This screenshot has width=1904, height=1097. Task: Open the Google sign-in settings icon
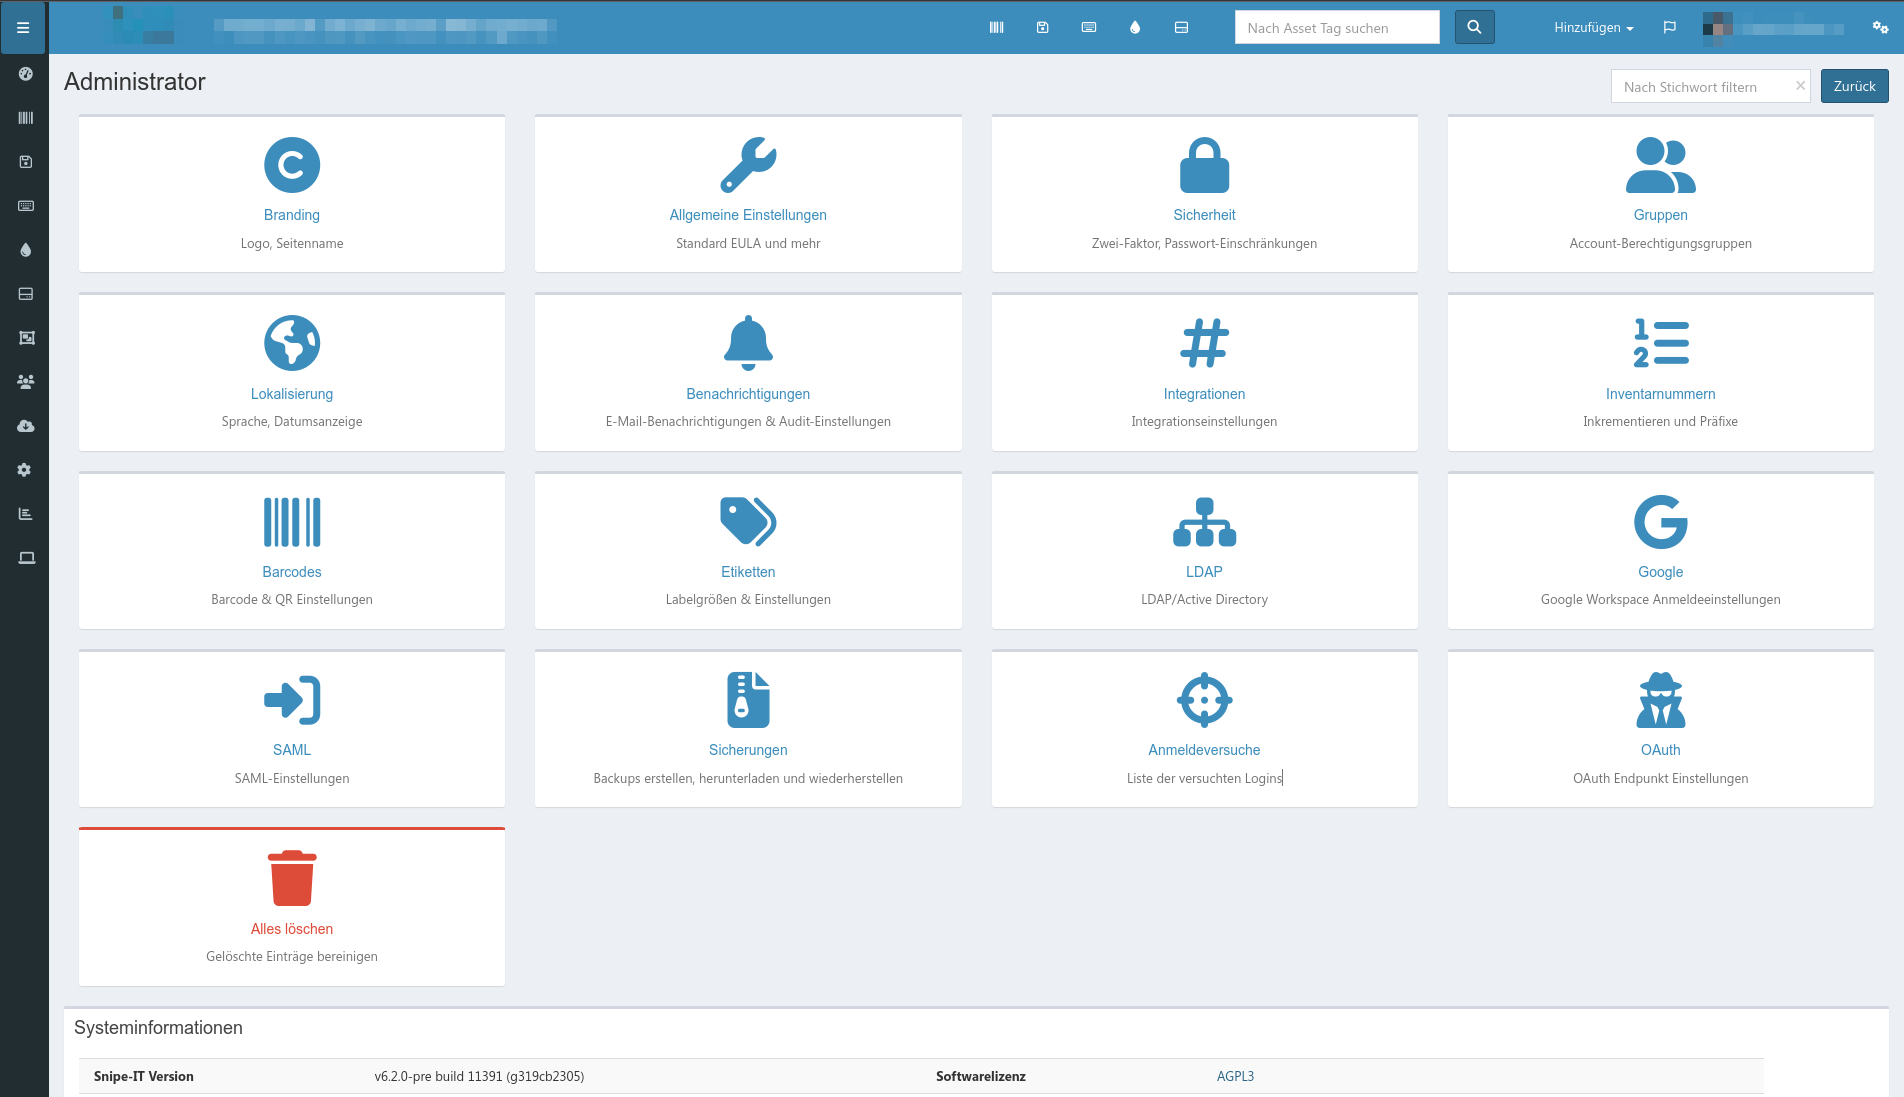tap(1660, 522)
